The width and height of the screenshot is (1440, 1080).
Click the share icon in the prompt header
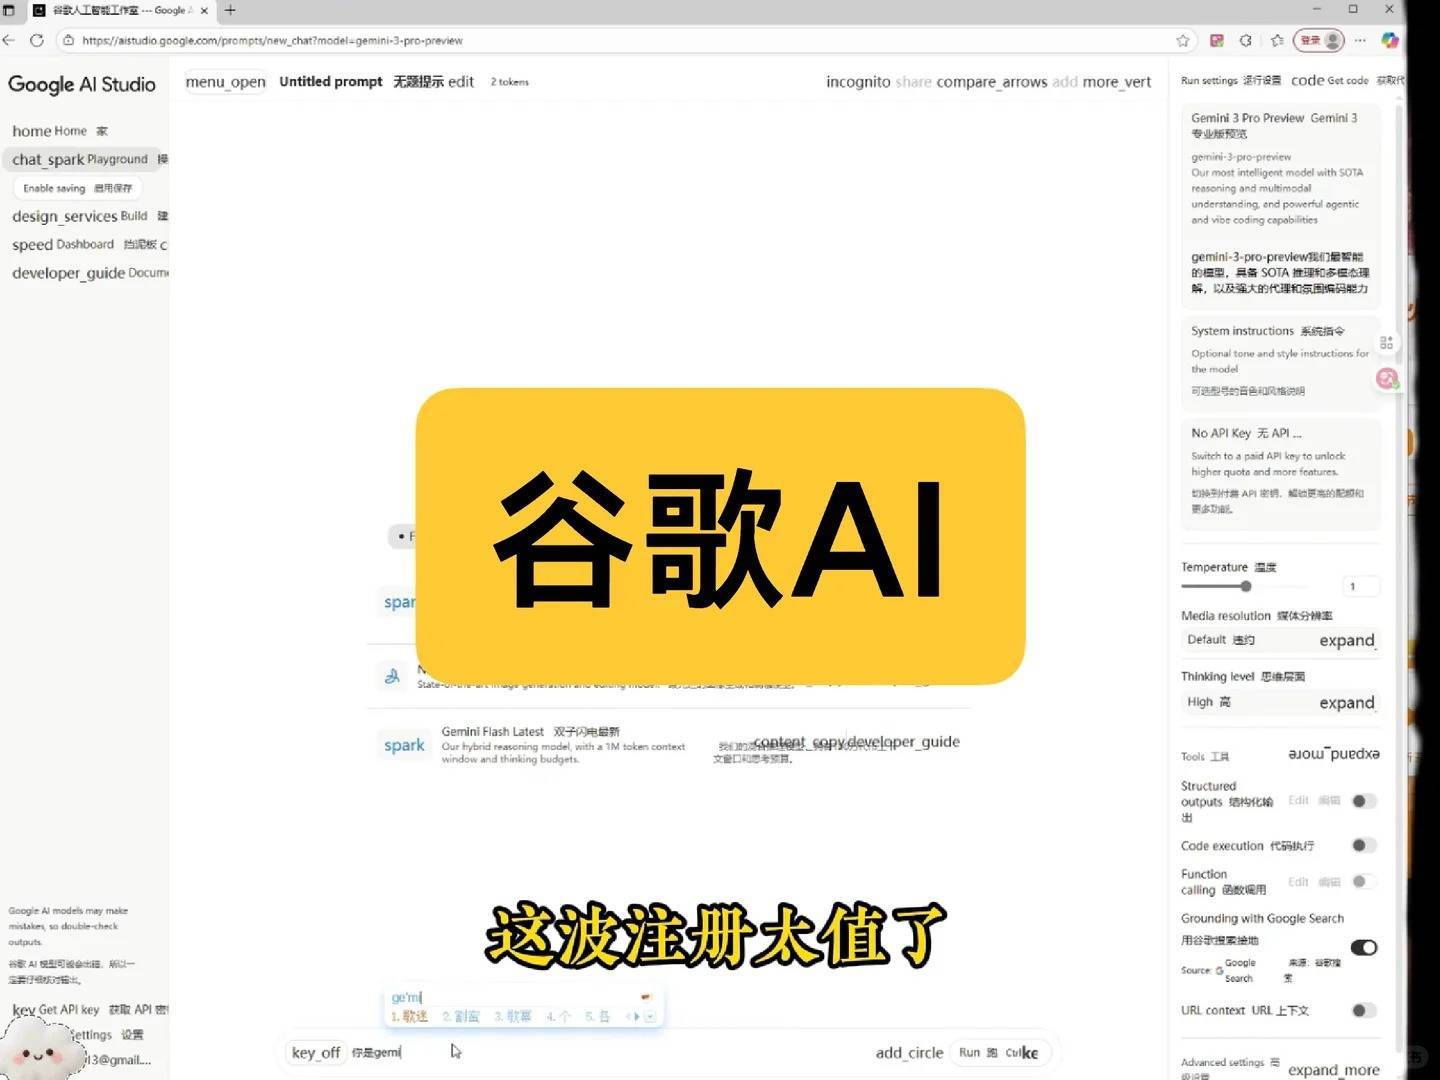(x=913, y=82)
